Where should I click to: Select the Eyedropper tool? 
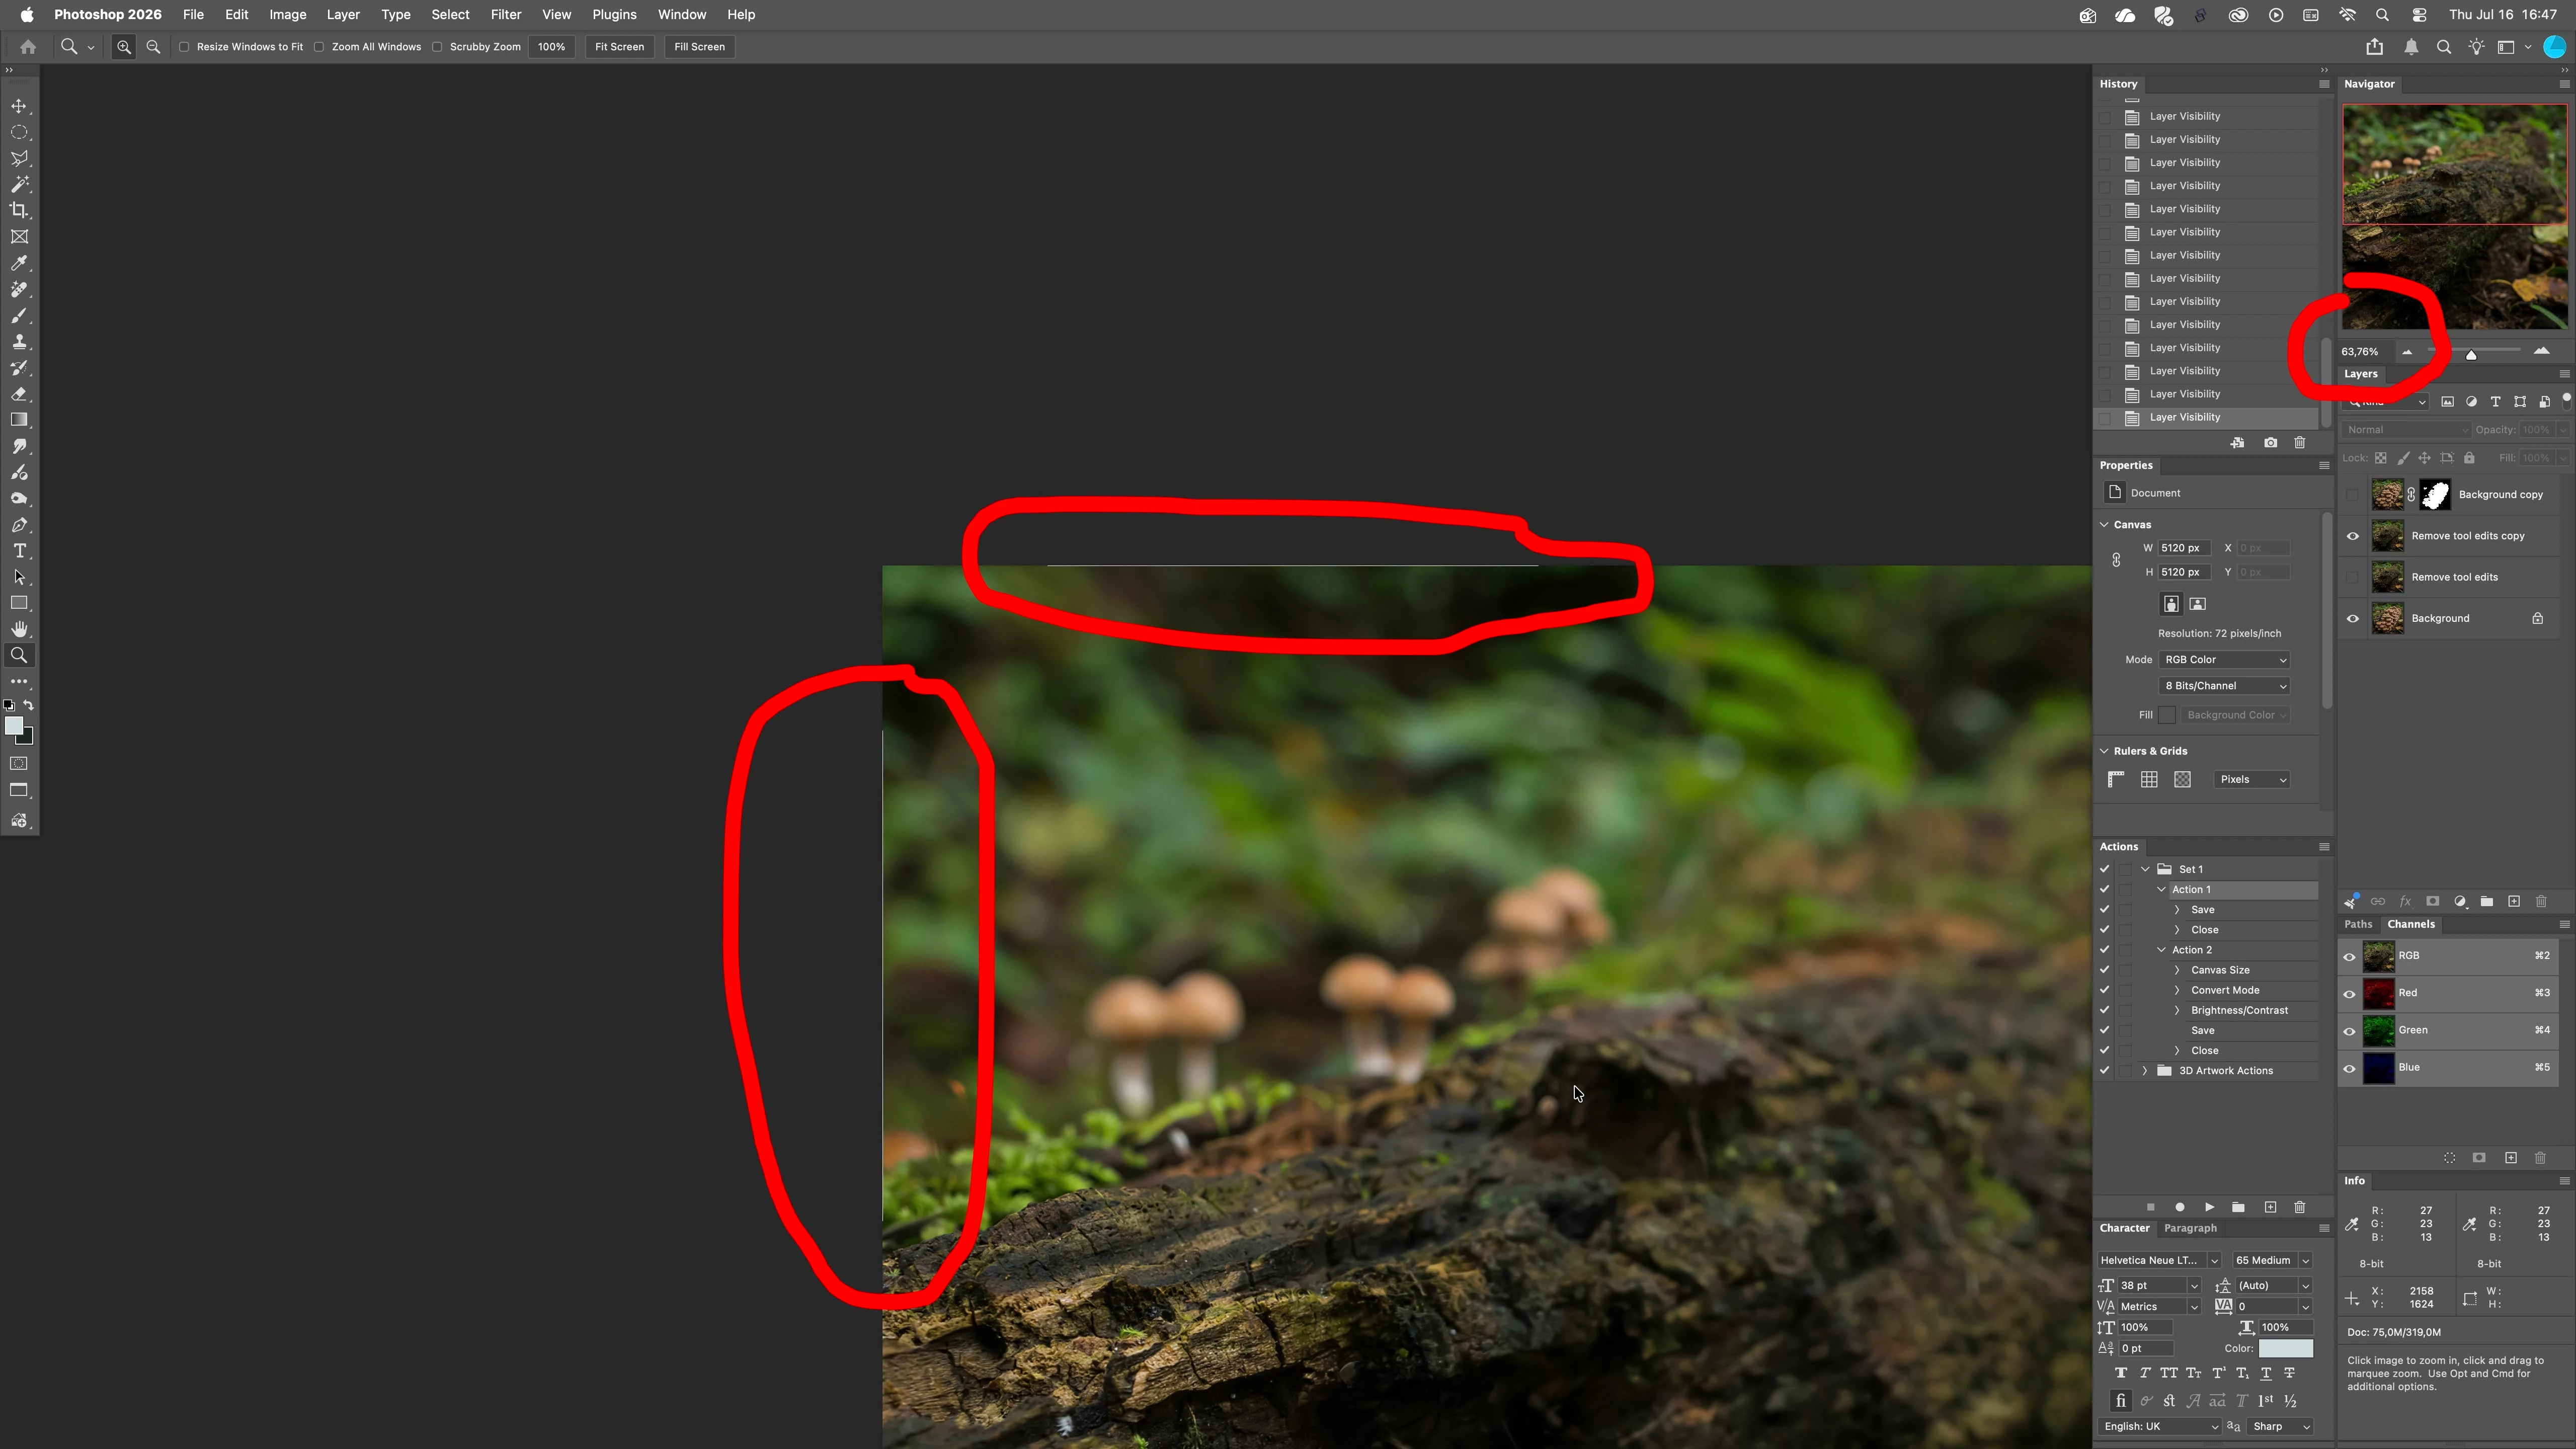[19, 263]
